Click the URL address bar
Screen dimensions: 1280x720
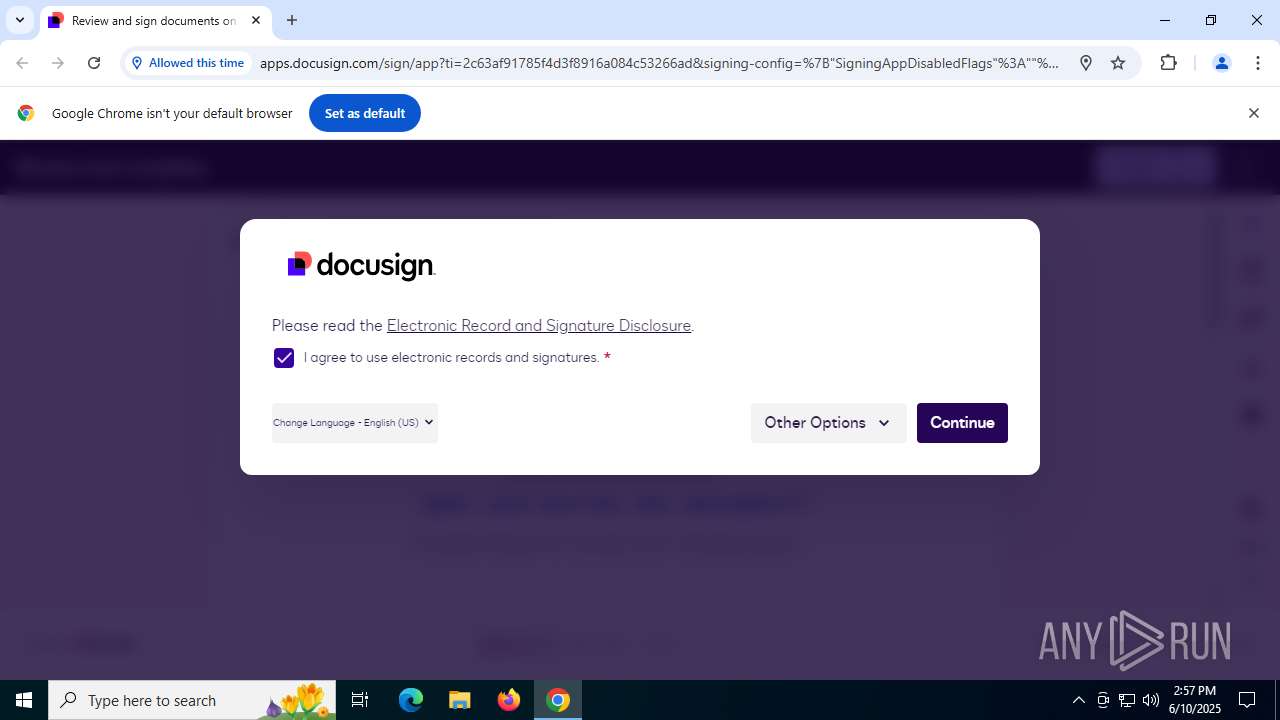pos(659,63)
